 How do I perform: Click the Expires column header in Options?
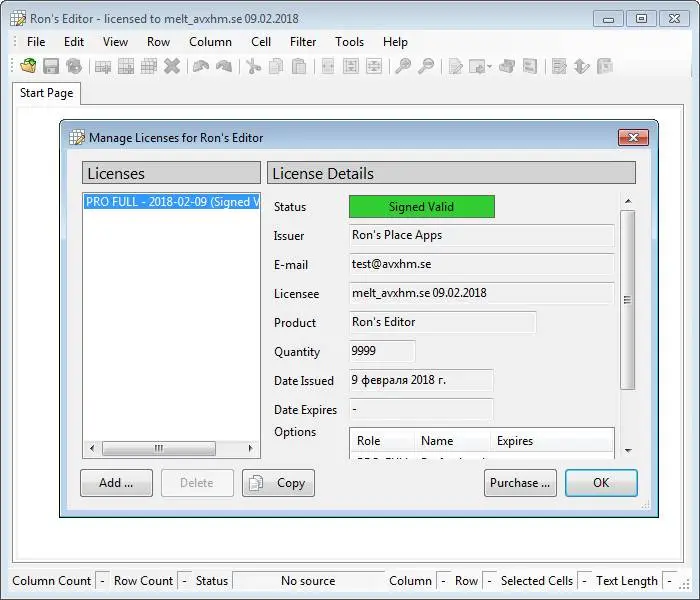(x=552, y=441)
